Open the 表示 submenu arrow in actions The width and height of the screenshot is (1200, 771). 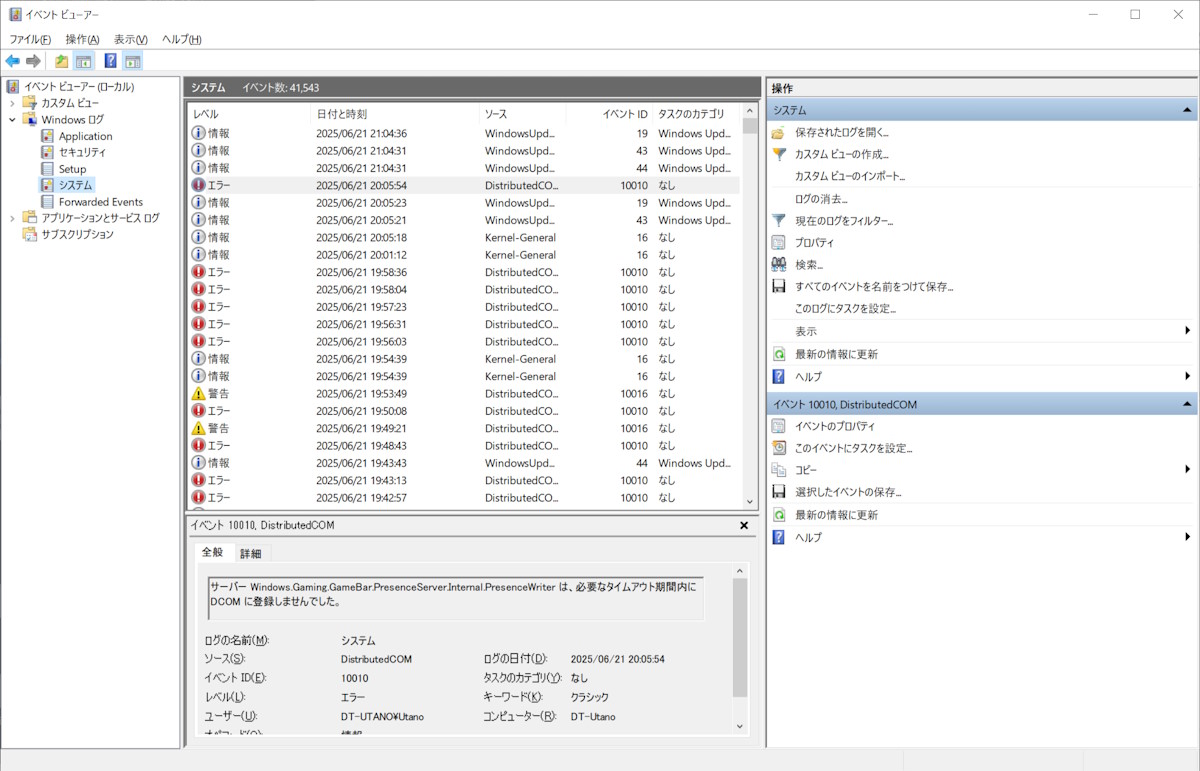click(x=1187, y=331)
